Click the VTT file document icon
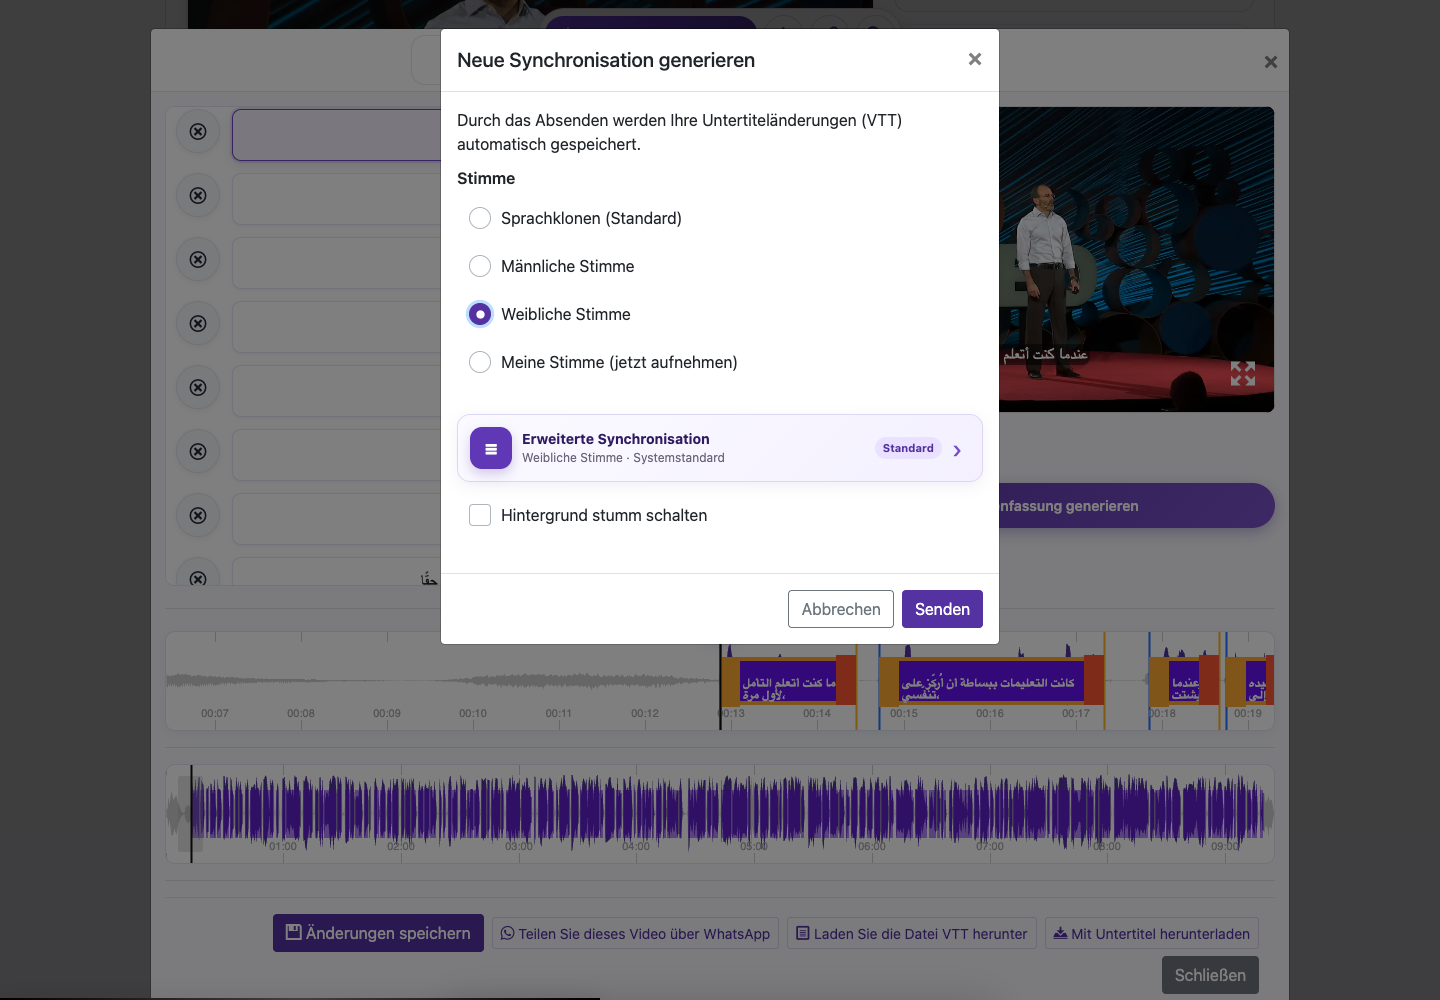 803,933
